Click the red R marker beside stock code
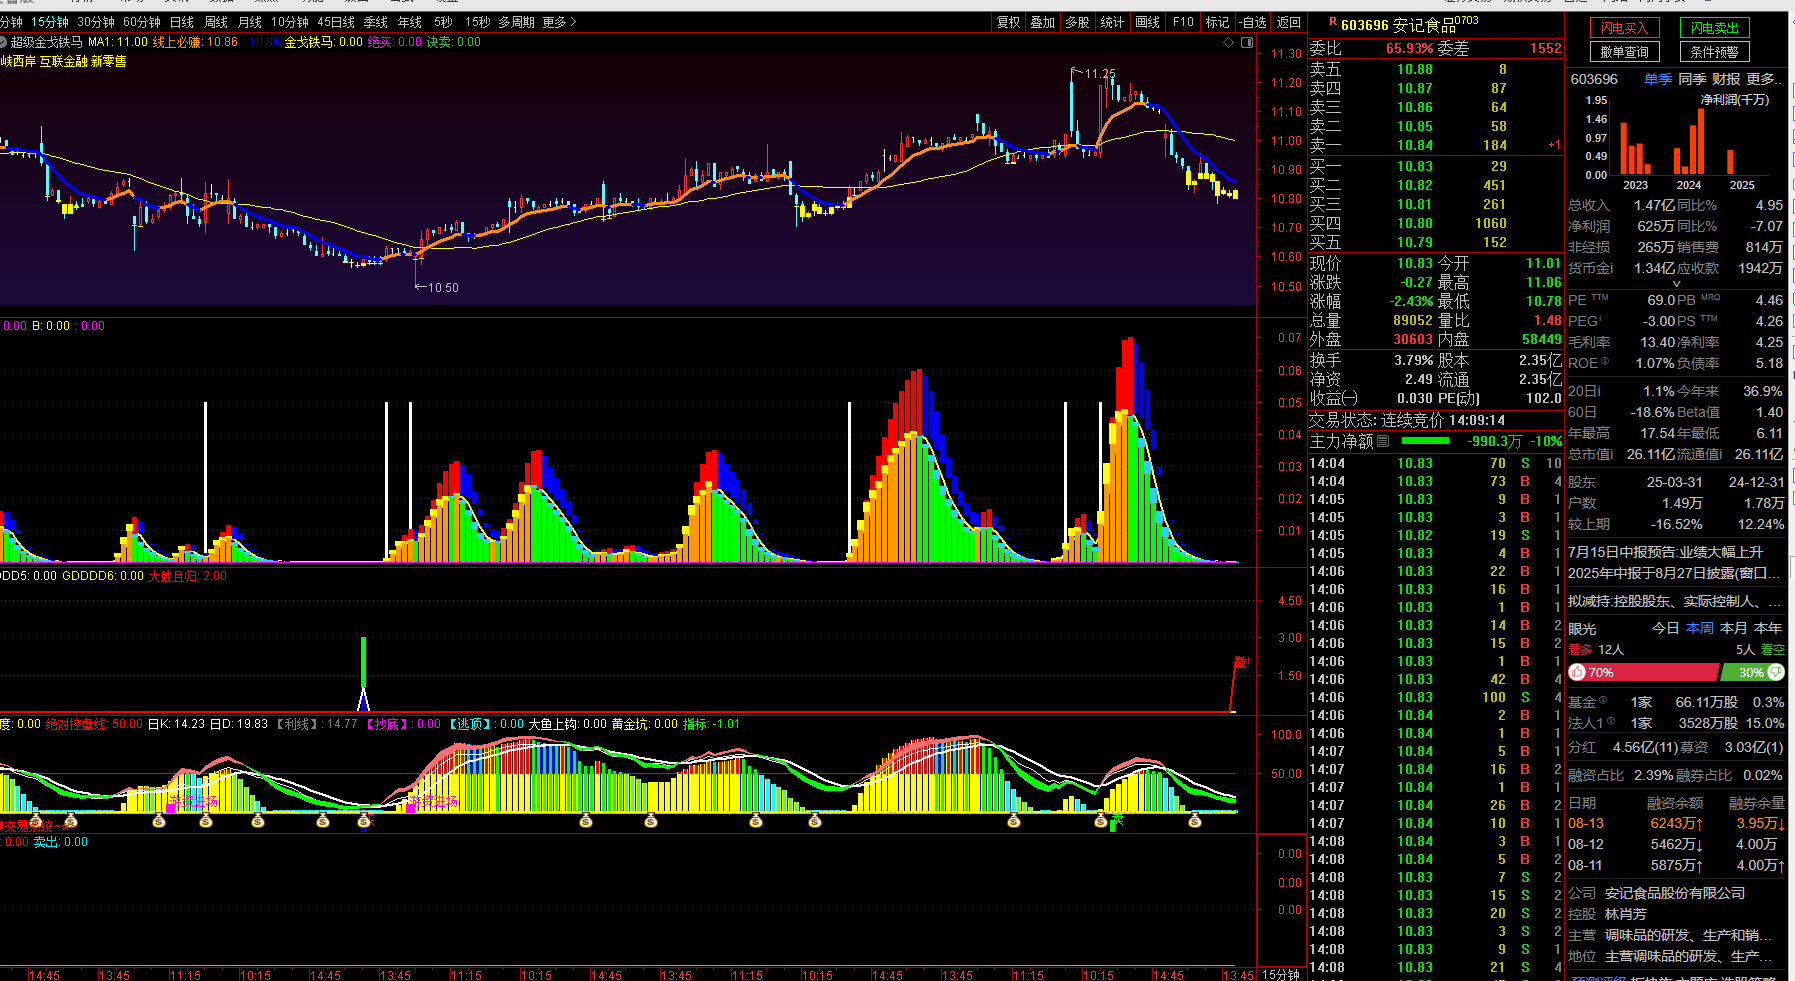The height and width of the screenshot is (981, 1795). (1333, 23)
